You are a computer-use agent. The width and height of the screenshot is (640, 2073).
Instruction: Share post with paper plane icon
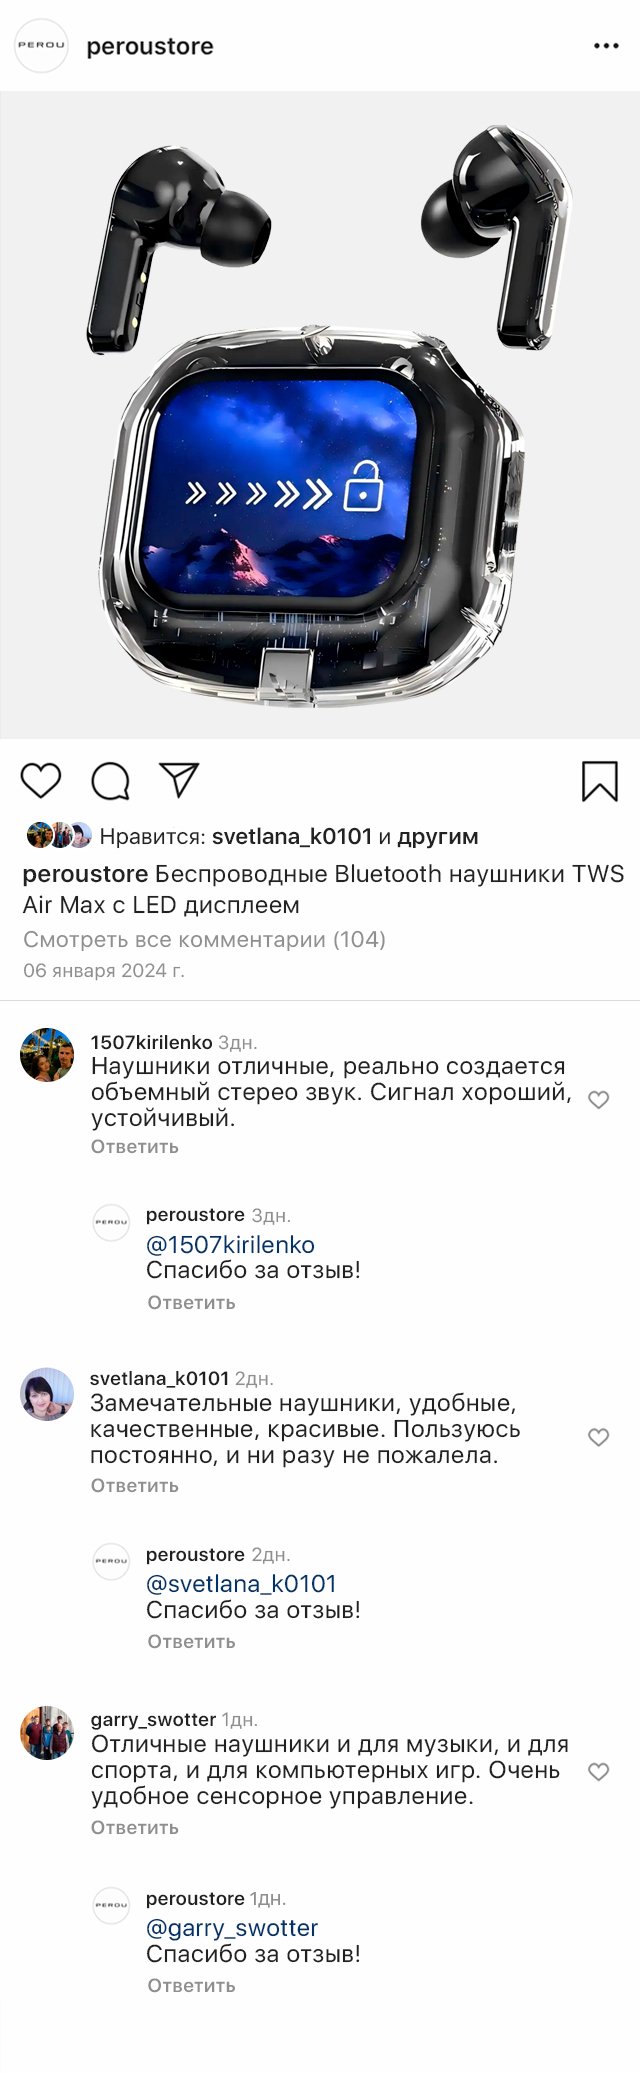[180, 780]
